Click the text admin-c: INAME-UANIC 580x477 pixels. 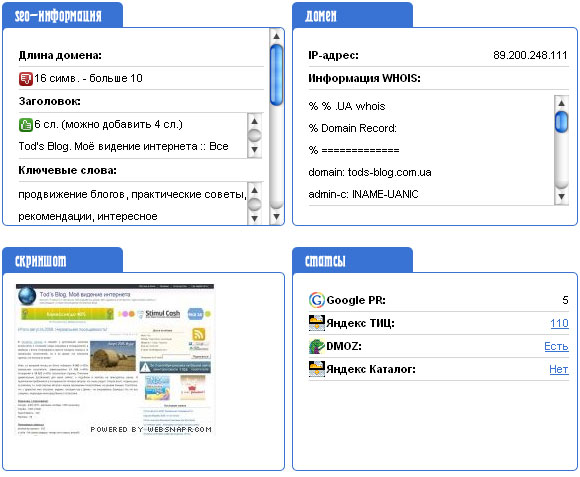coord(363,194)
